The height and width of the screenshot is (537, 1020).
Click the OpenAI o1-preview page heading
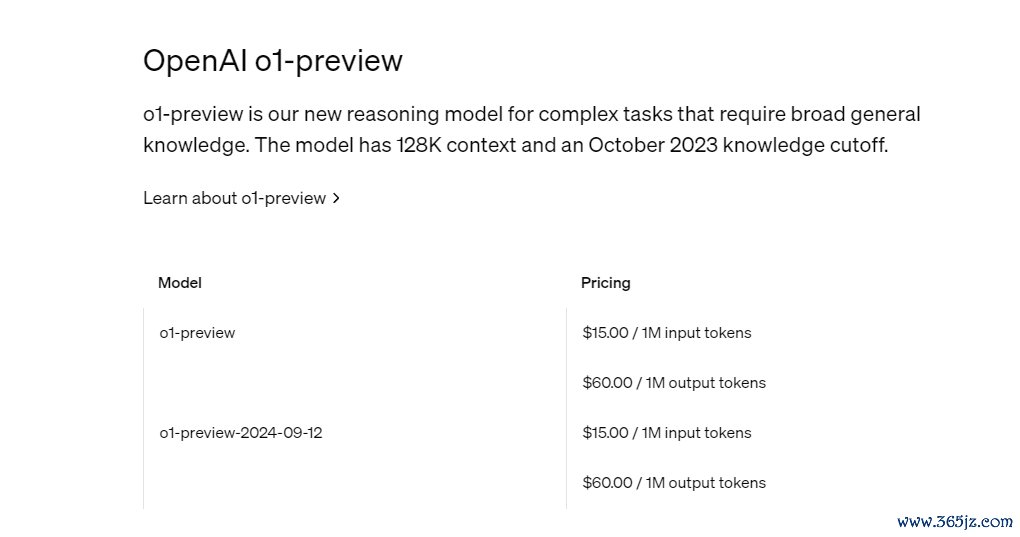[273, 61]
